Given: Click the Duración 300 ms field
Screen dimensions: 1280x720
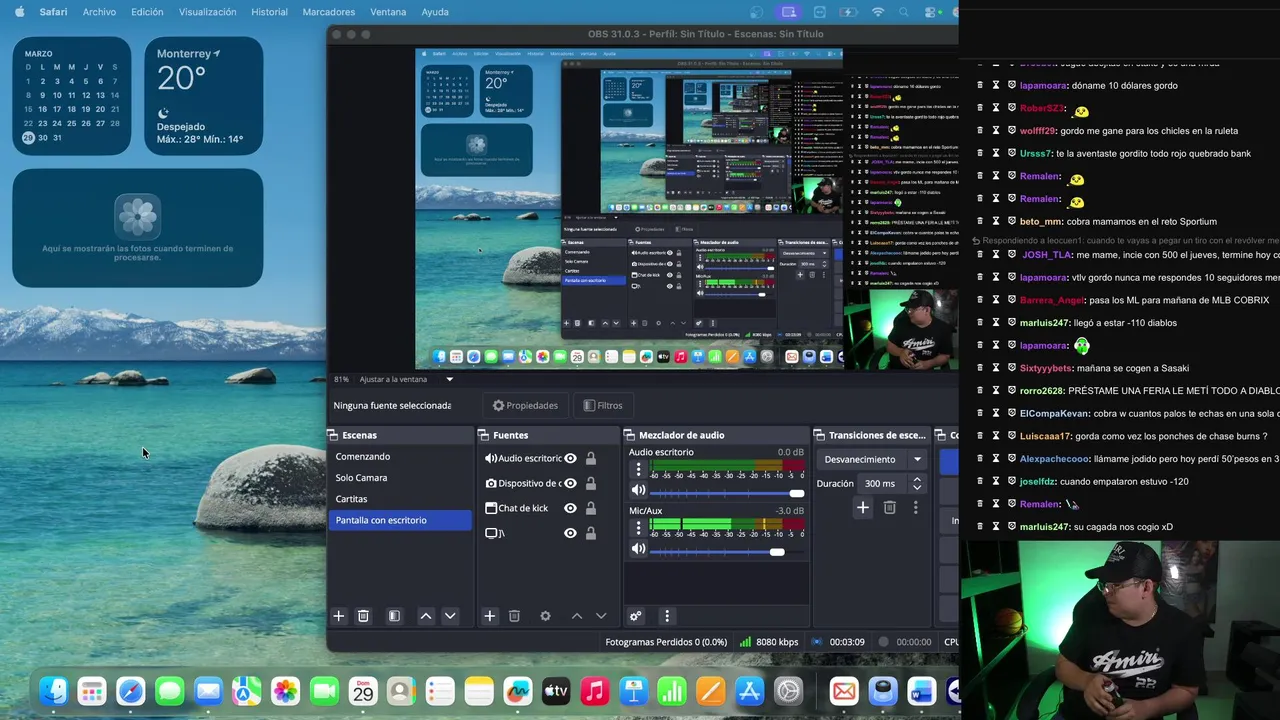Looking at the screenshot, I should [x=884, y=483].
